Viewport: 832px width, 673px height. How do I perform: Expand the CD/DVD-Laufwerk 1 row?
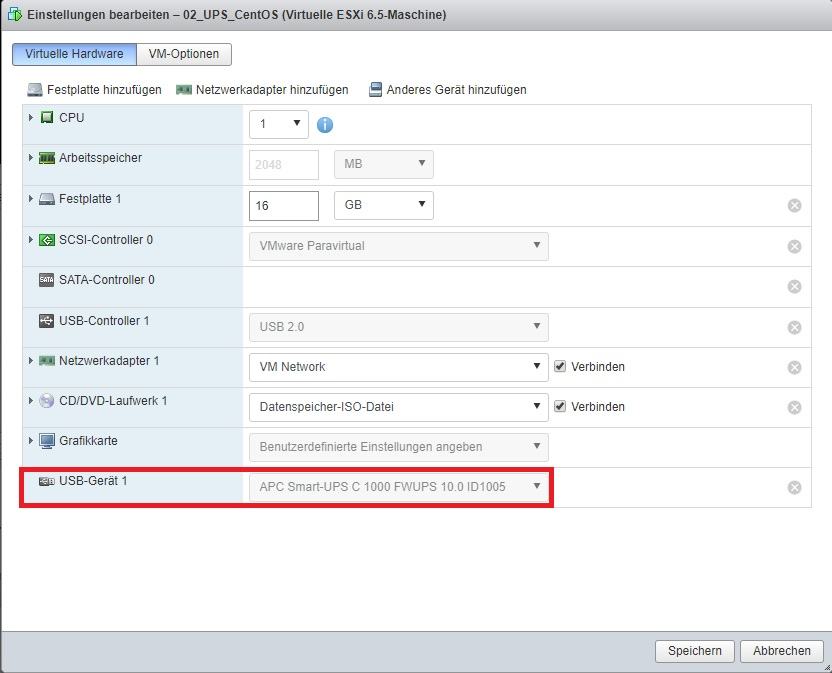click(31, 400)
